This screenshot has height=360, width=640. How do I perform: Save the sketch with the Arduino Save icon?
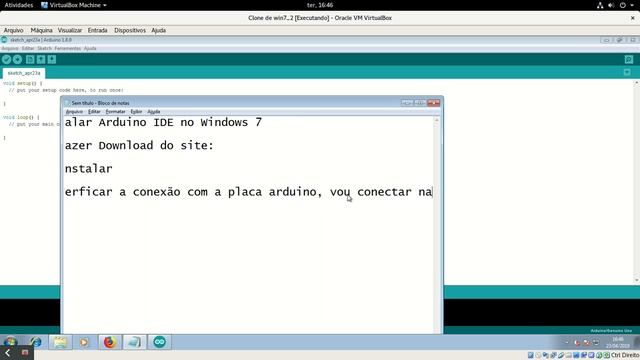[52, 60]
